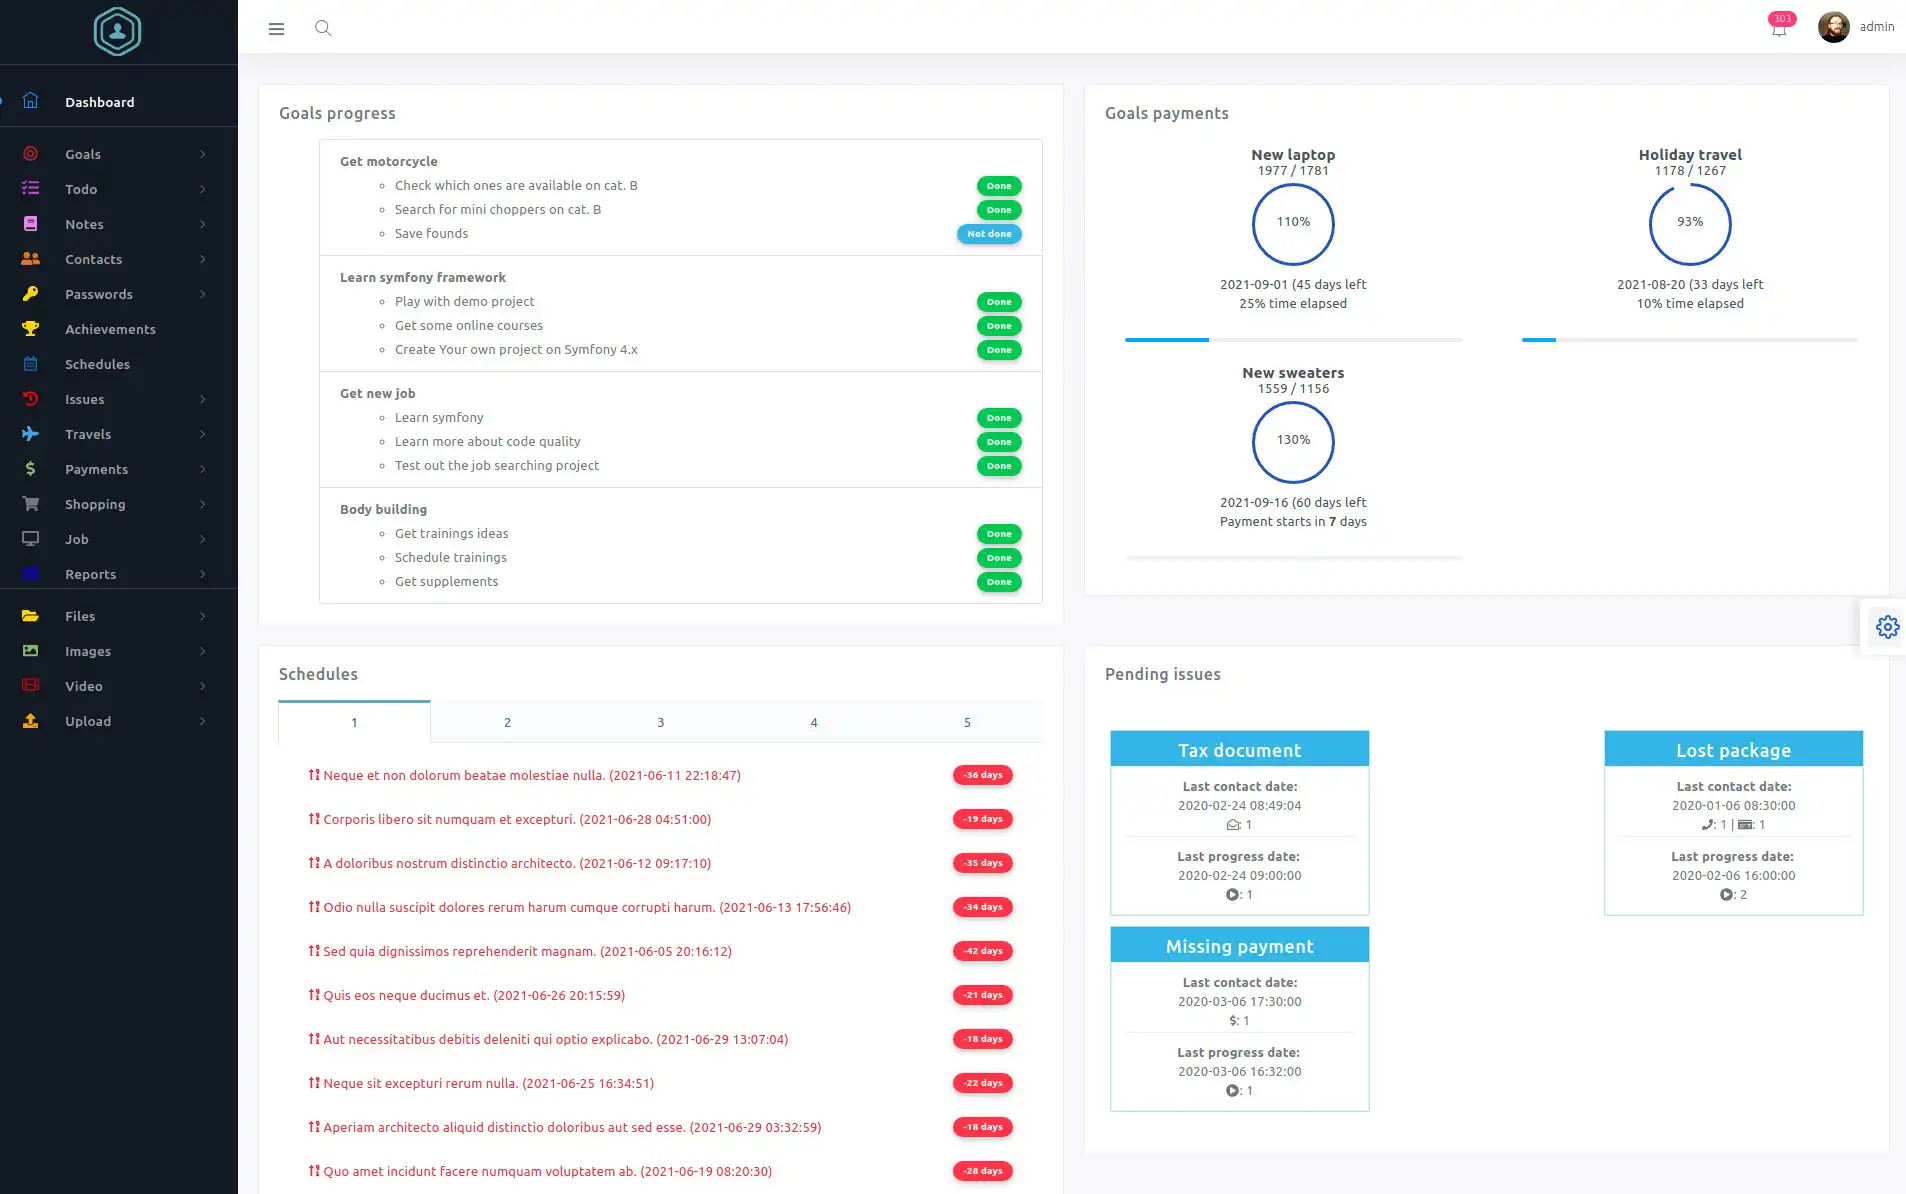
Task: Switch to Schedules tab 3
Action: [660, 722]
